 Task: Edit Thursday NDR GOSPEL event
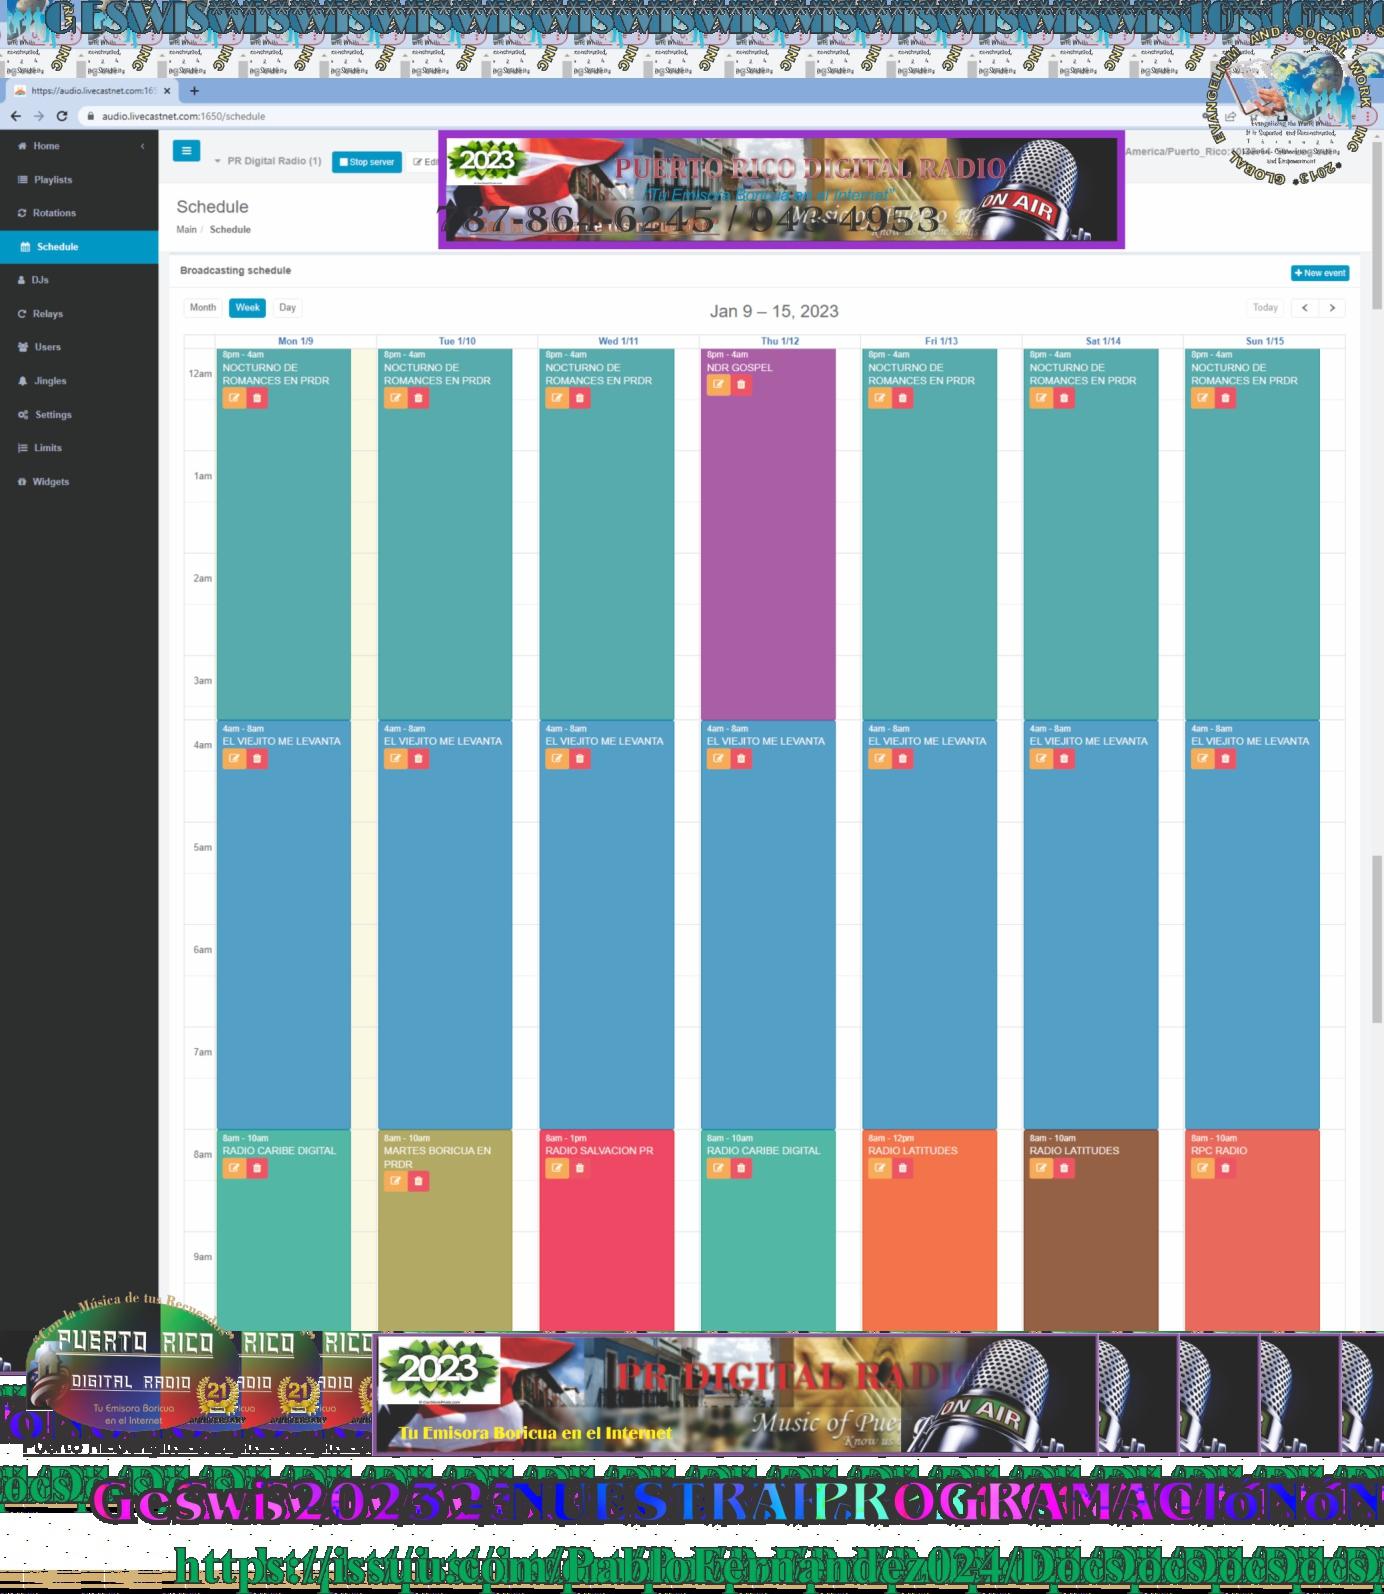(718, 385)
